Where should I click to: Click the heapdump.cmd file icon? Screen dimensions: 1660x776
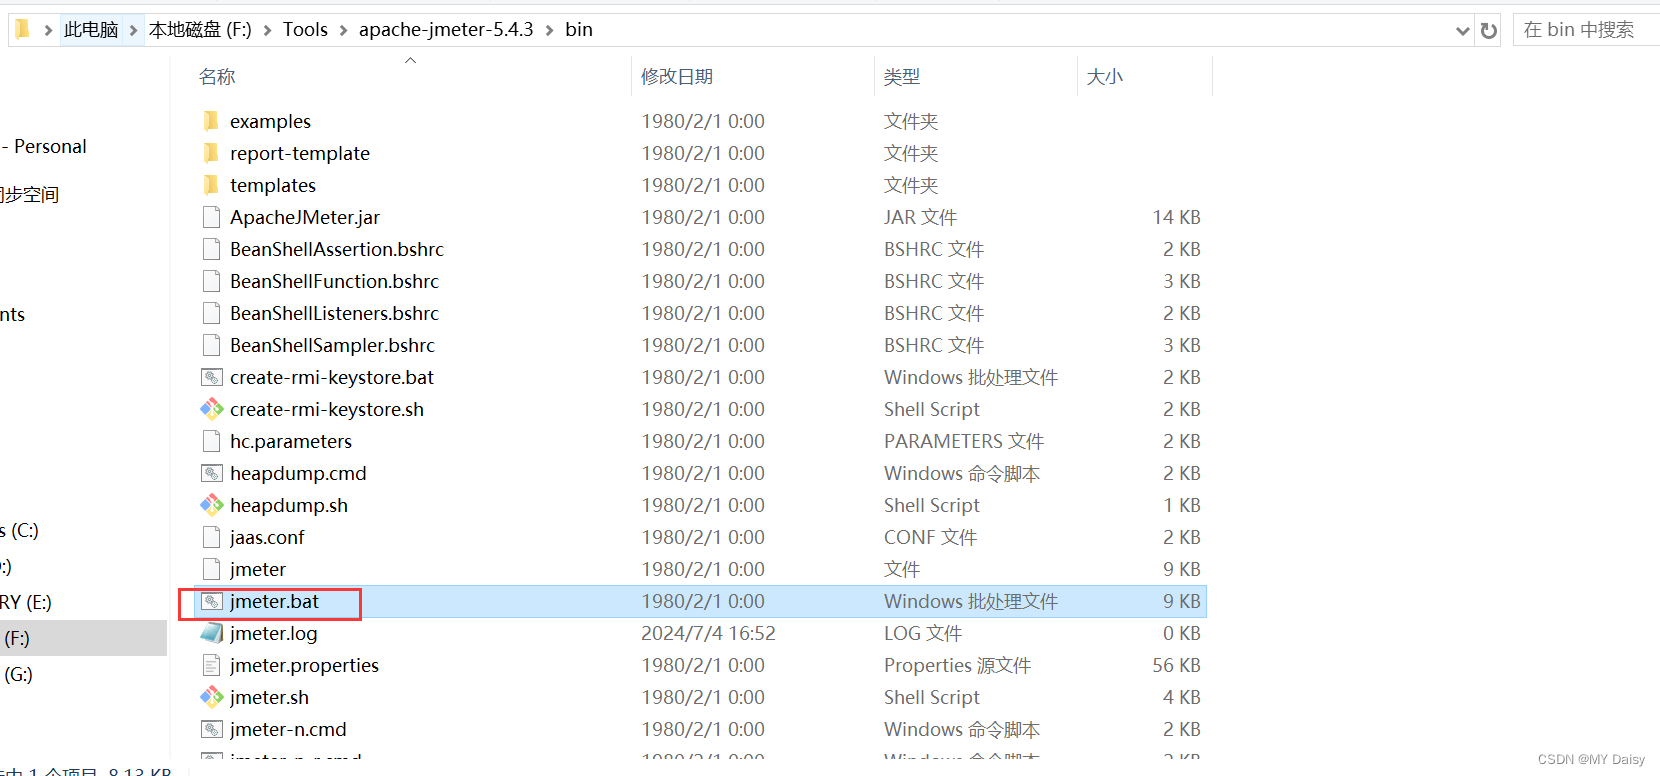tap(211, 473)
